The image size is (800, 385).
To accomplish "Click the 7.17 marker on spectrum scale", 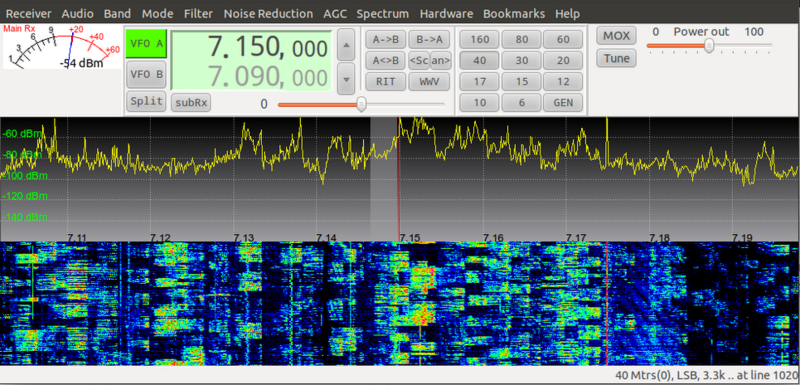I will tap(576, 238).
